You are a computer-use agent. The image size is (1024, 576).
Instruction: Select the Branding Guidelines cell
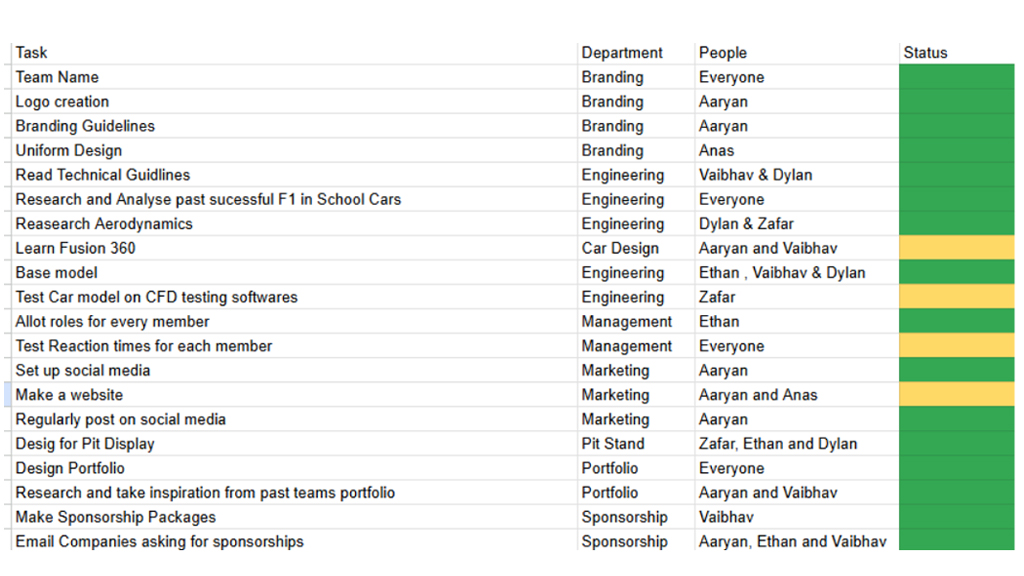pyautogui.click(x=295, y=126)
